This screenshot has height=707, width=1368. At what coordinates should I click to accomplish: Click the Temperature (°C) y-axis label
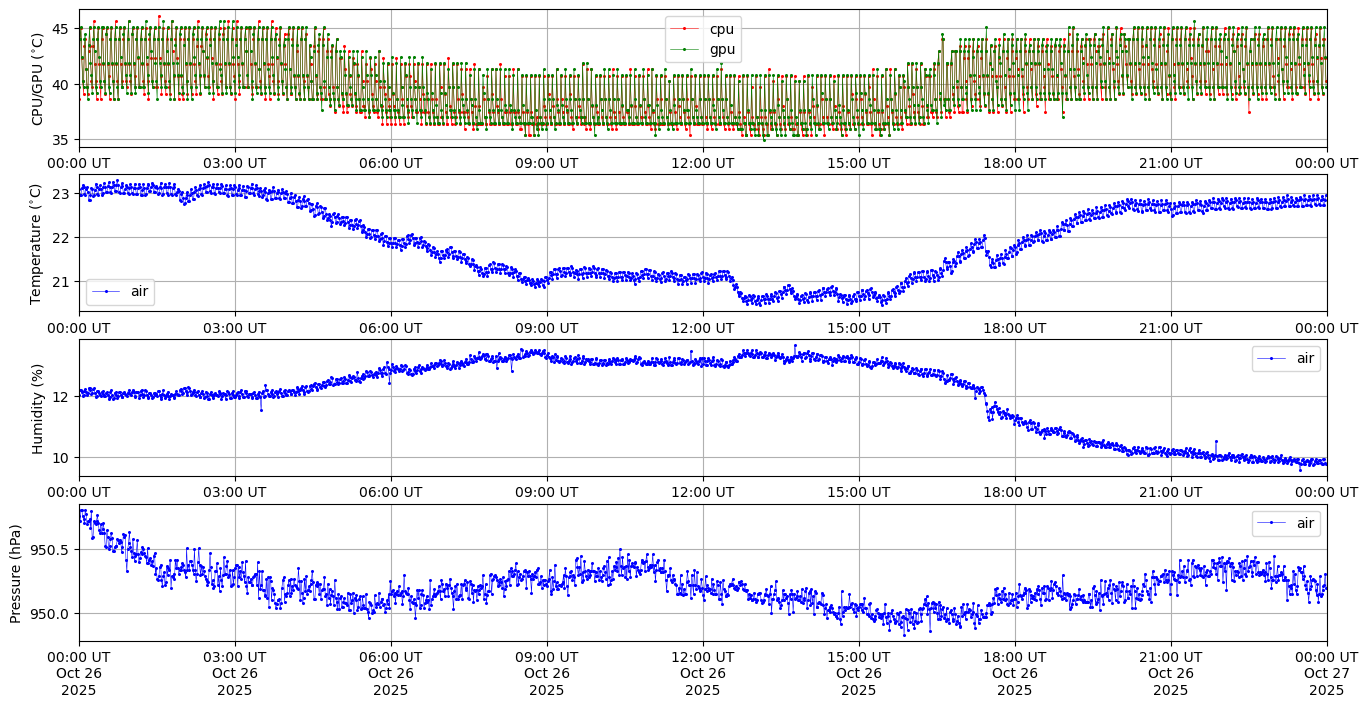click(x=36, y=243)
